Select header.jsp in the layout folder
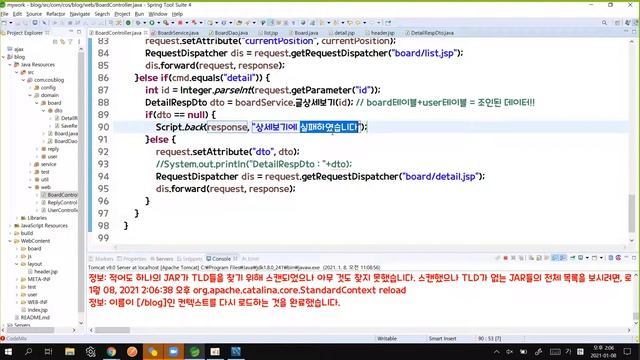The width and height of the screenshot is (640, 360). pyautogui.click(x=43, y=271)
